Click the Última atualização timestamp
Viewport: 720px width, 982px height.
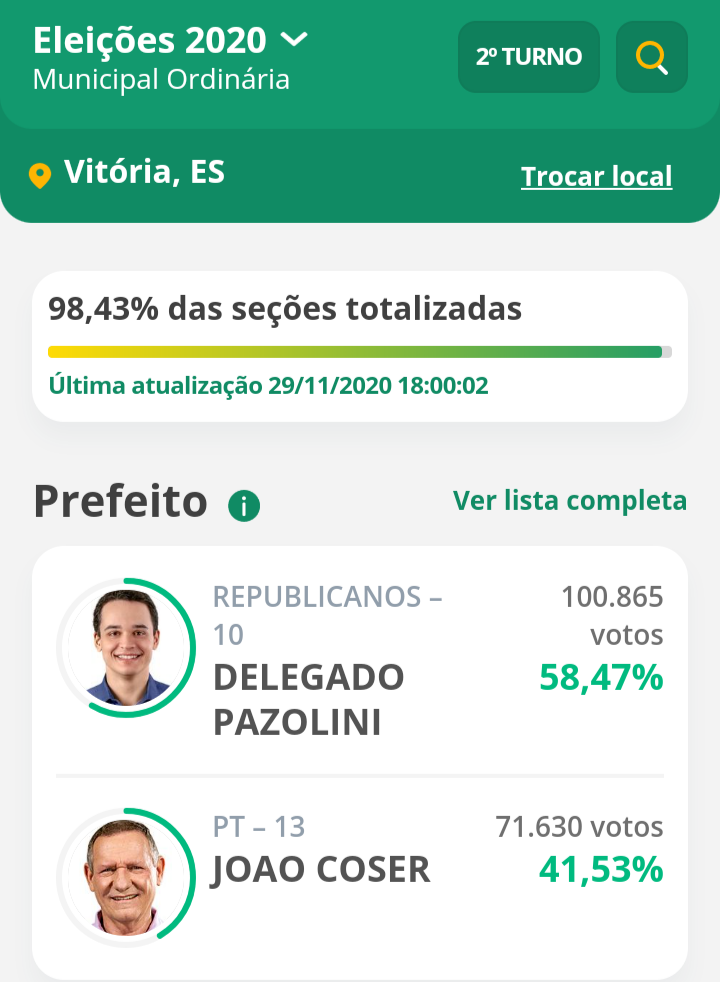coord(268,386)
